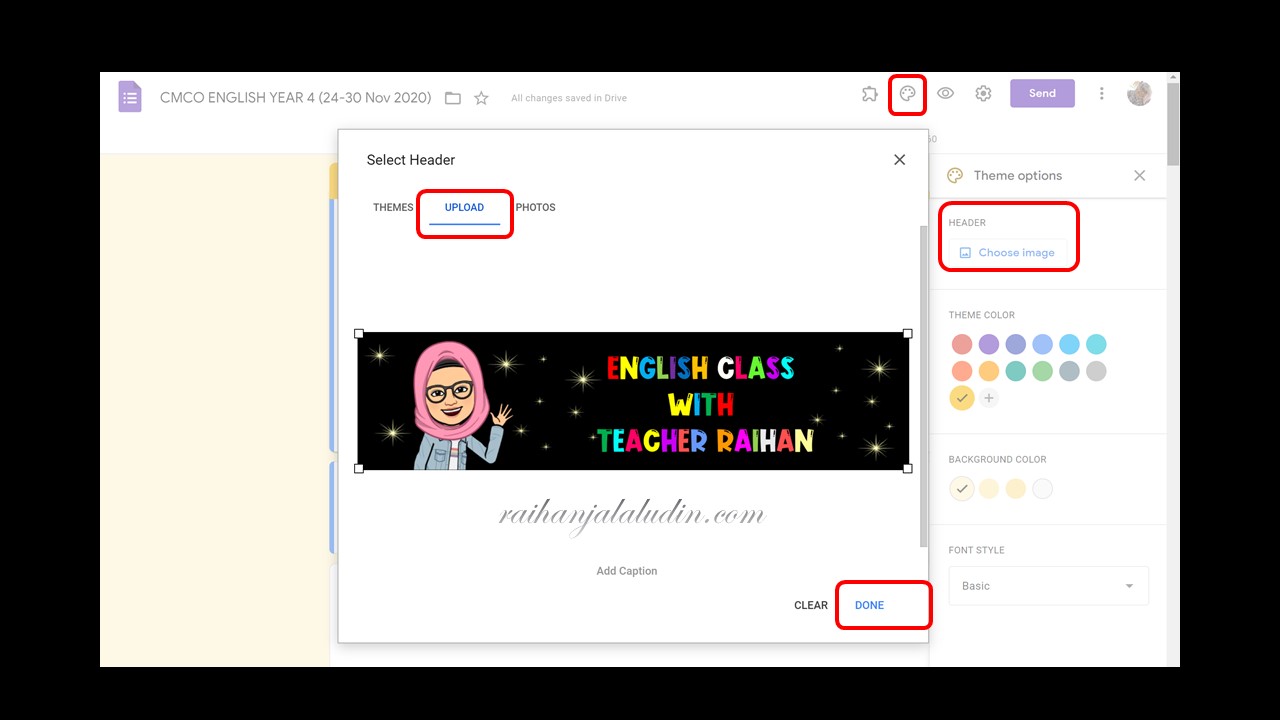Image resolution: width=1280 pixels, height=720 pixels.
Task: Click CLEAR to remove the selection
Action: tap(810, 605)
